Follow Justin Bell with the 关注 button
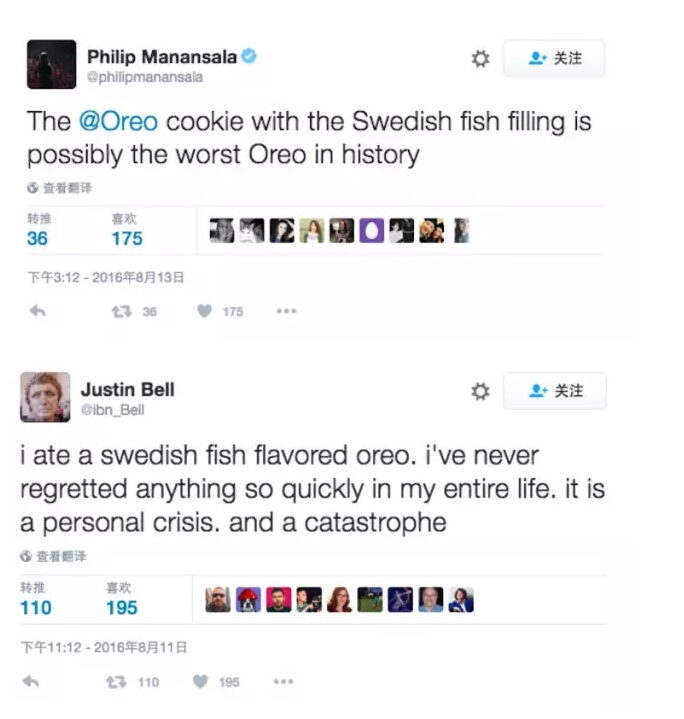The image size is (684, 719). coord(554,391)
